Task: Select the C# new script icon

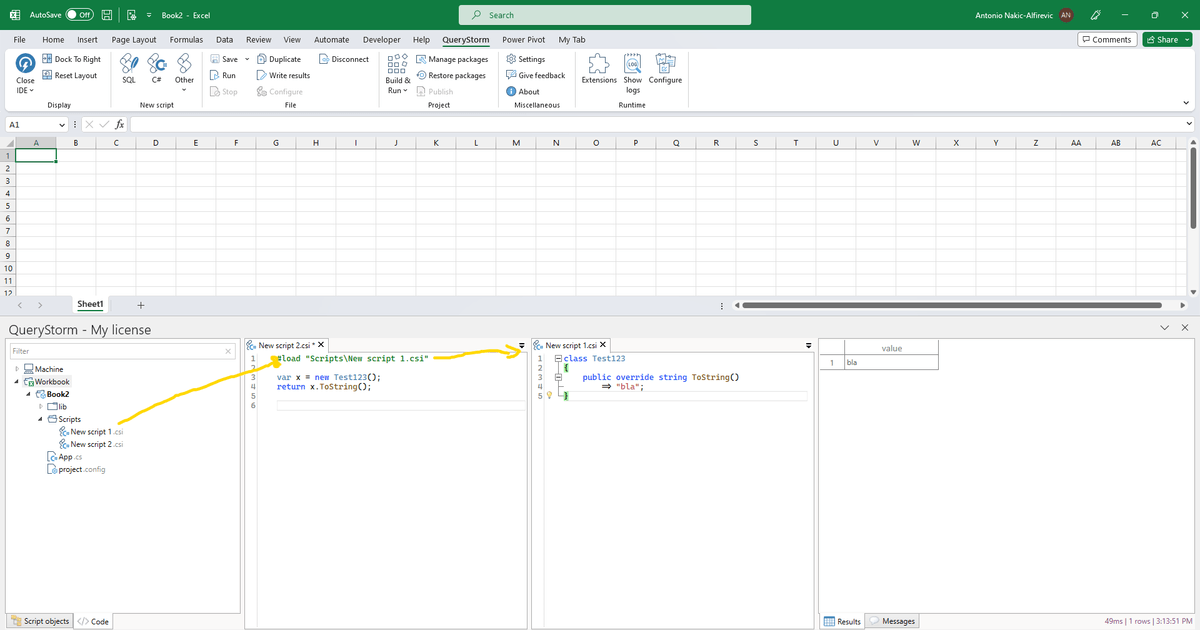Action: (156, 66)
